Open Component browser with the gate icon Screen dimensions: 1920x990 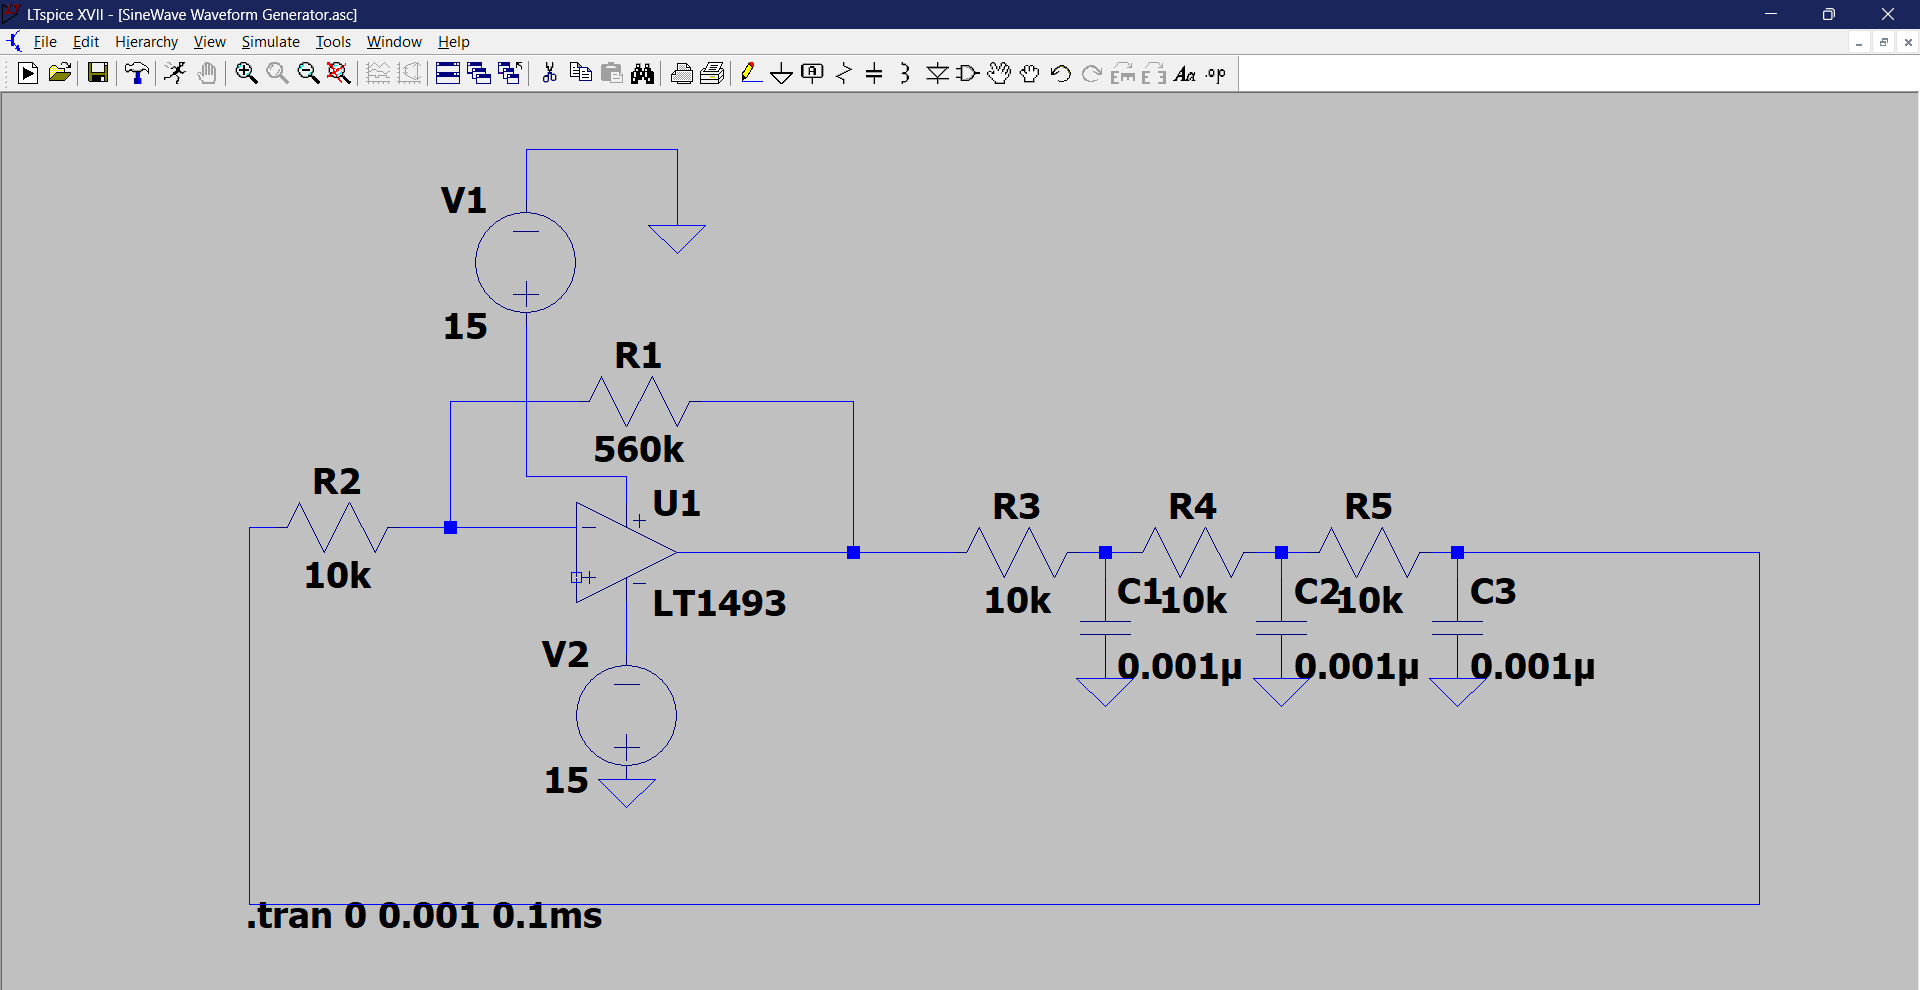(968, 73)
